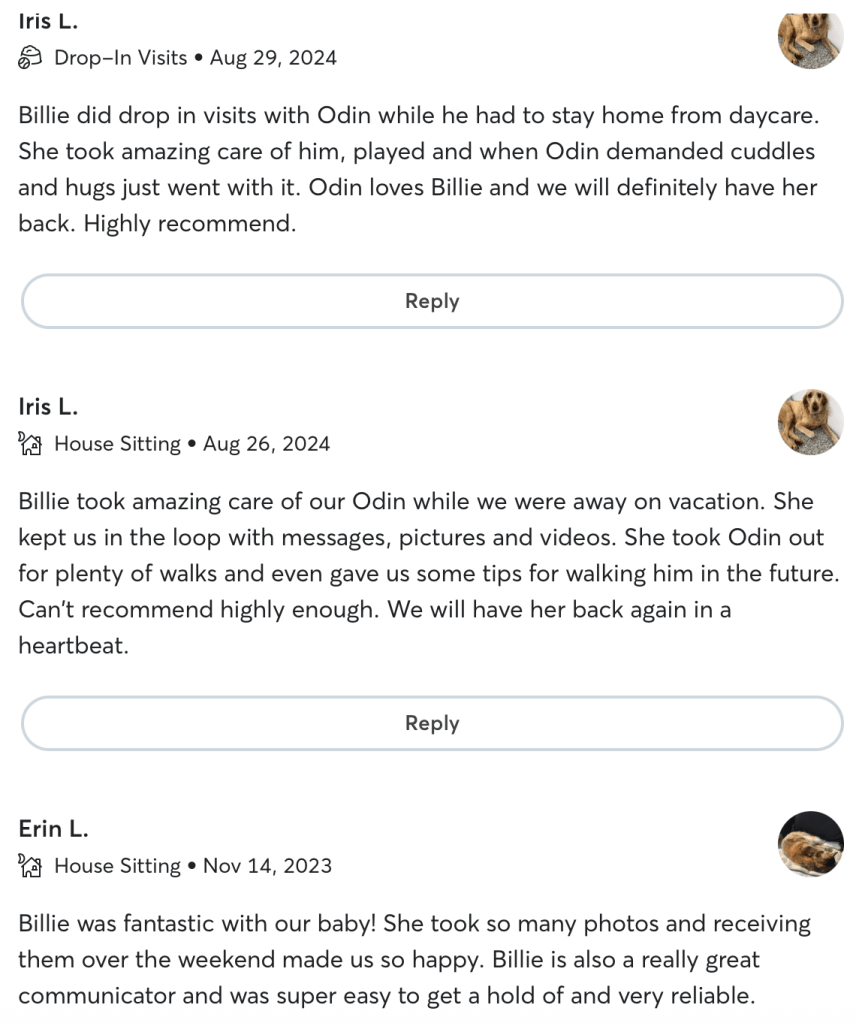Click the Aug 29, 2024 review date

pyautogui.click(x=273, y=58)
